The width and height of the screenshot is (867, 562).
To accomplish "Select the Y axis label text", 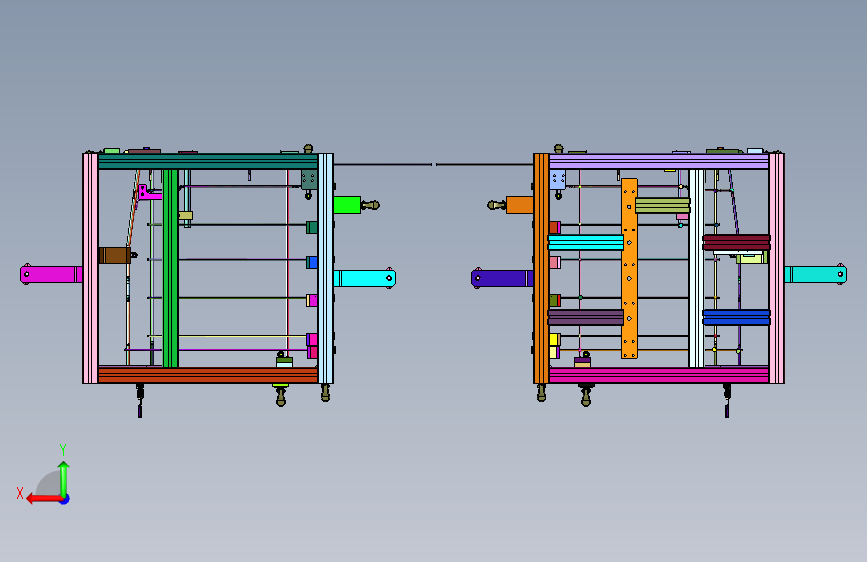I will (x=63, y=449).
